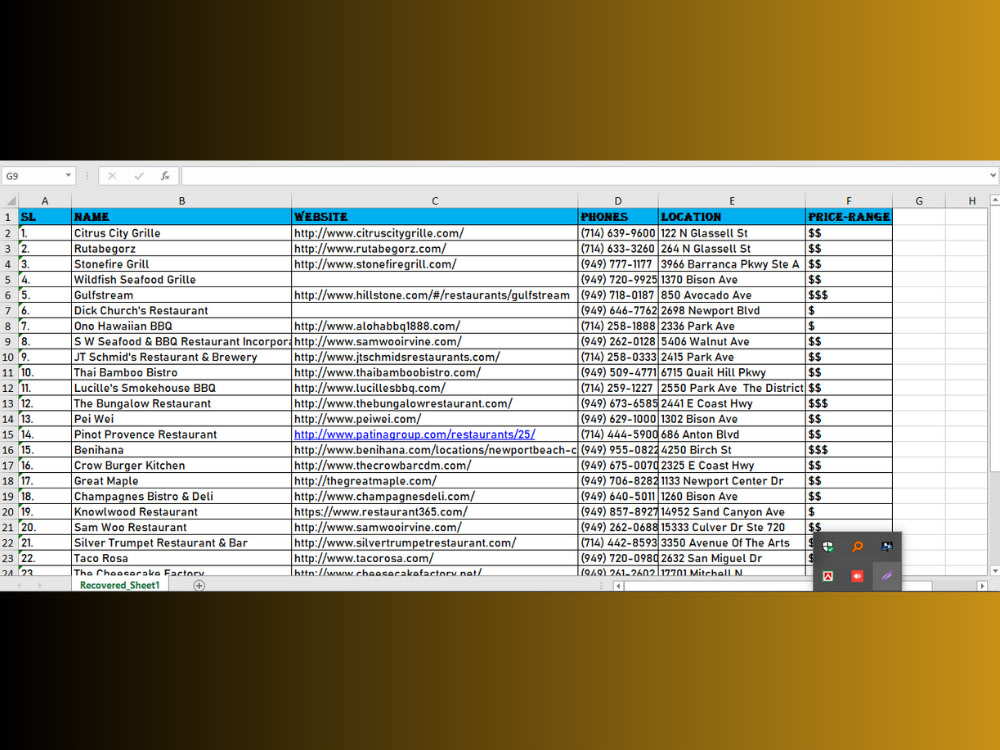Add a new sheet with plus icon
This screenshot has width=1000, height=750.
199,585
